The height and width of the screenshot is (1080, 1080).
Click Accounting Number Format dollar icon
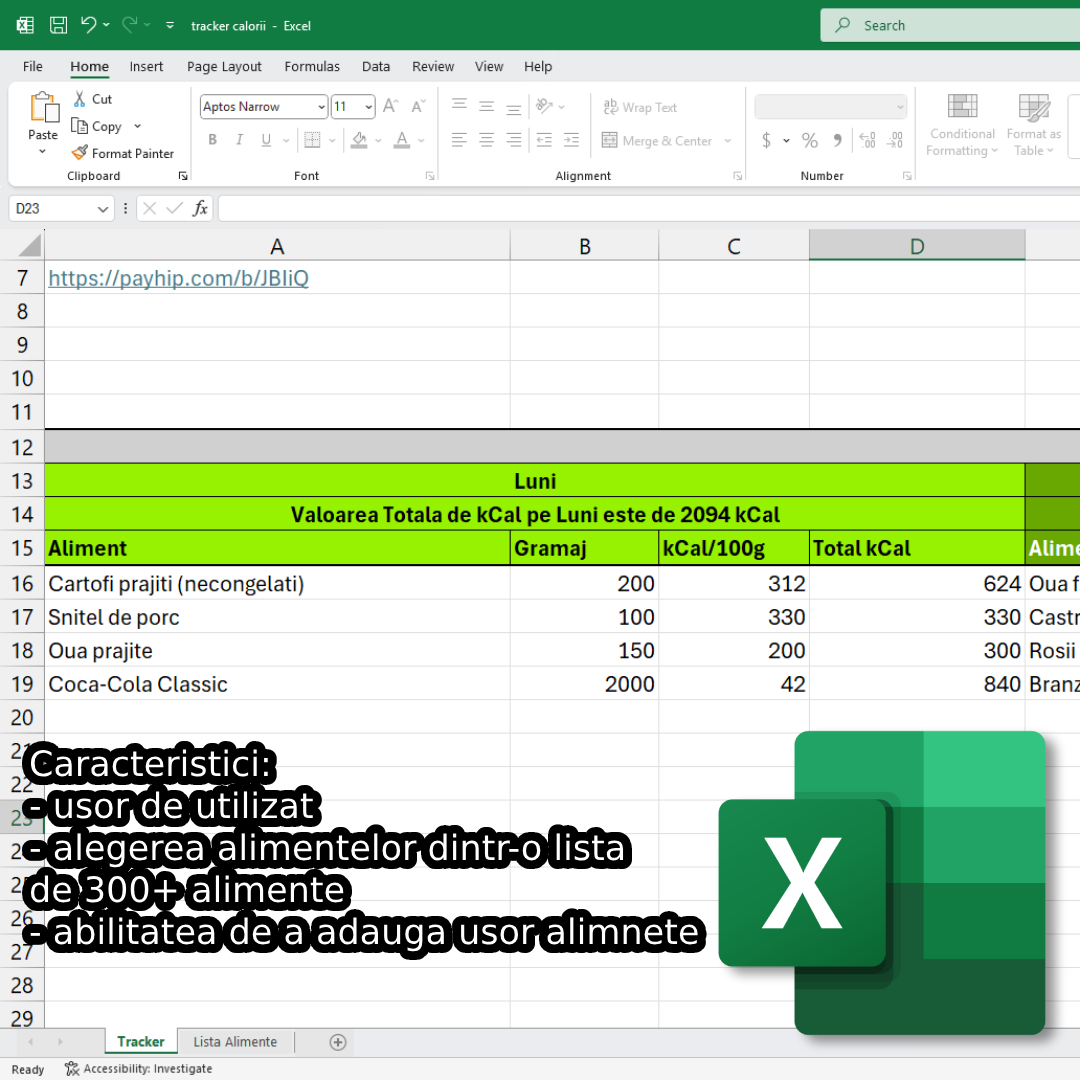[767, 141]
